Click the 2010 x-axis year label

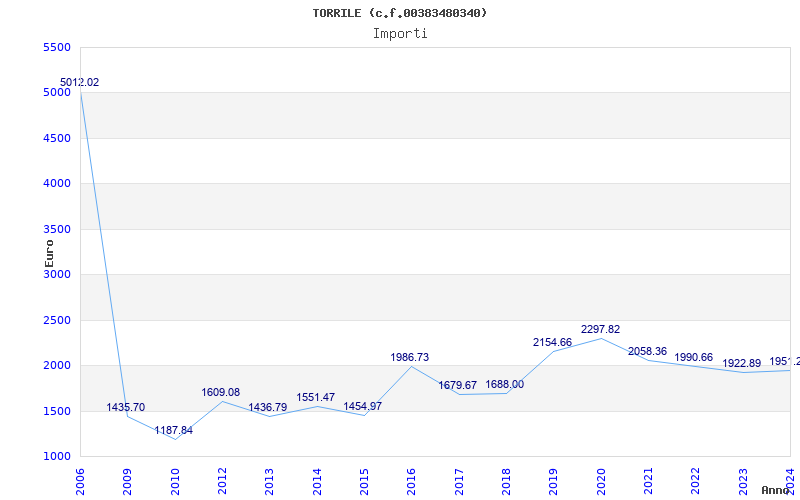point(175,482)
